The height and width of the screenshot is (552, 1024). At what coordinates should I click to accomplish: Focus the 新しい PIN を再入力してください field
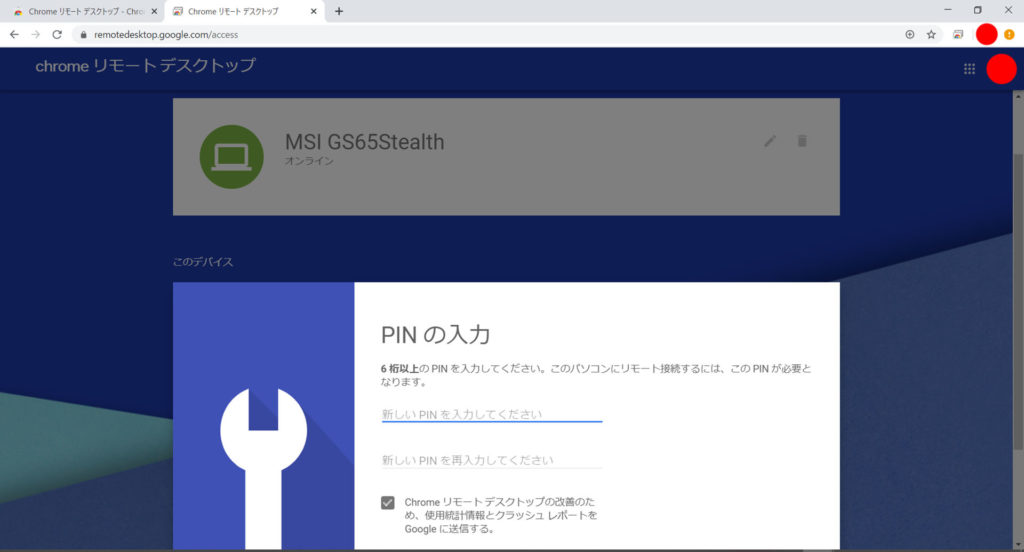[x=492, y=460]
